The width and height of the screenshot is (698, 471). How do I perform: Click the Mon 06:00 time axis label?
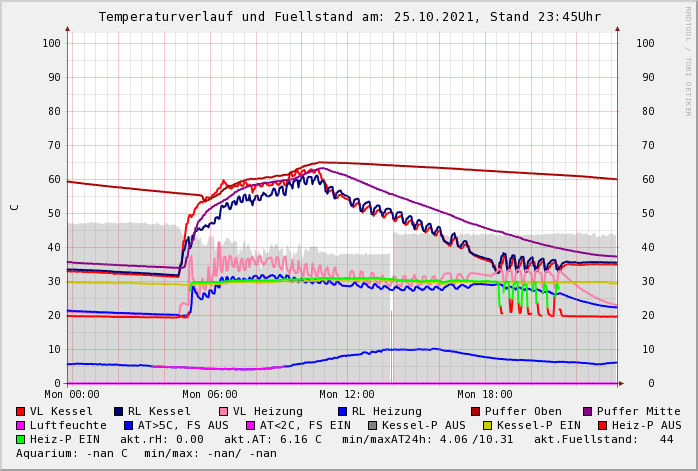click(x=210, y=395)
